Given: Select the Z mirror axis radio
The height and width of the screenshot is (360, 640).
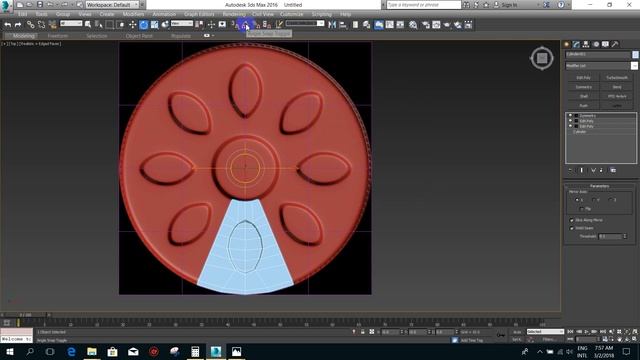Looking at the screenshot, I should [x=611, y=200].
